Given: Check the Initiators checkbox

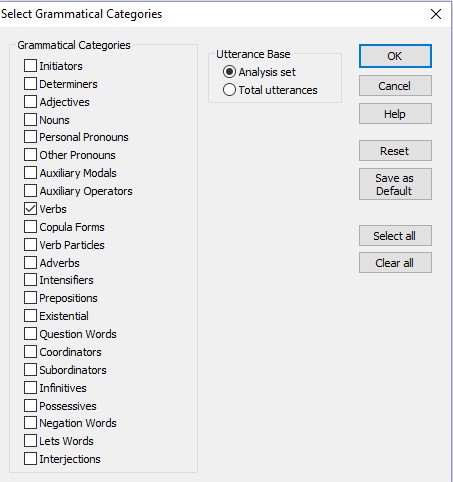Looking at the screenshot, I should (30, 66).
